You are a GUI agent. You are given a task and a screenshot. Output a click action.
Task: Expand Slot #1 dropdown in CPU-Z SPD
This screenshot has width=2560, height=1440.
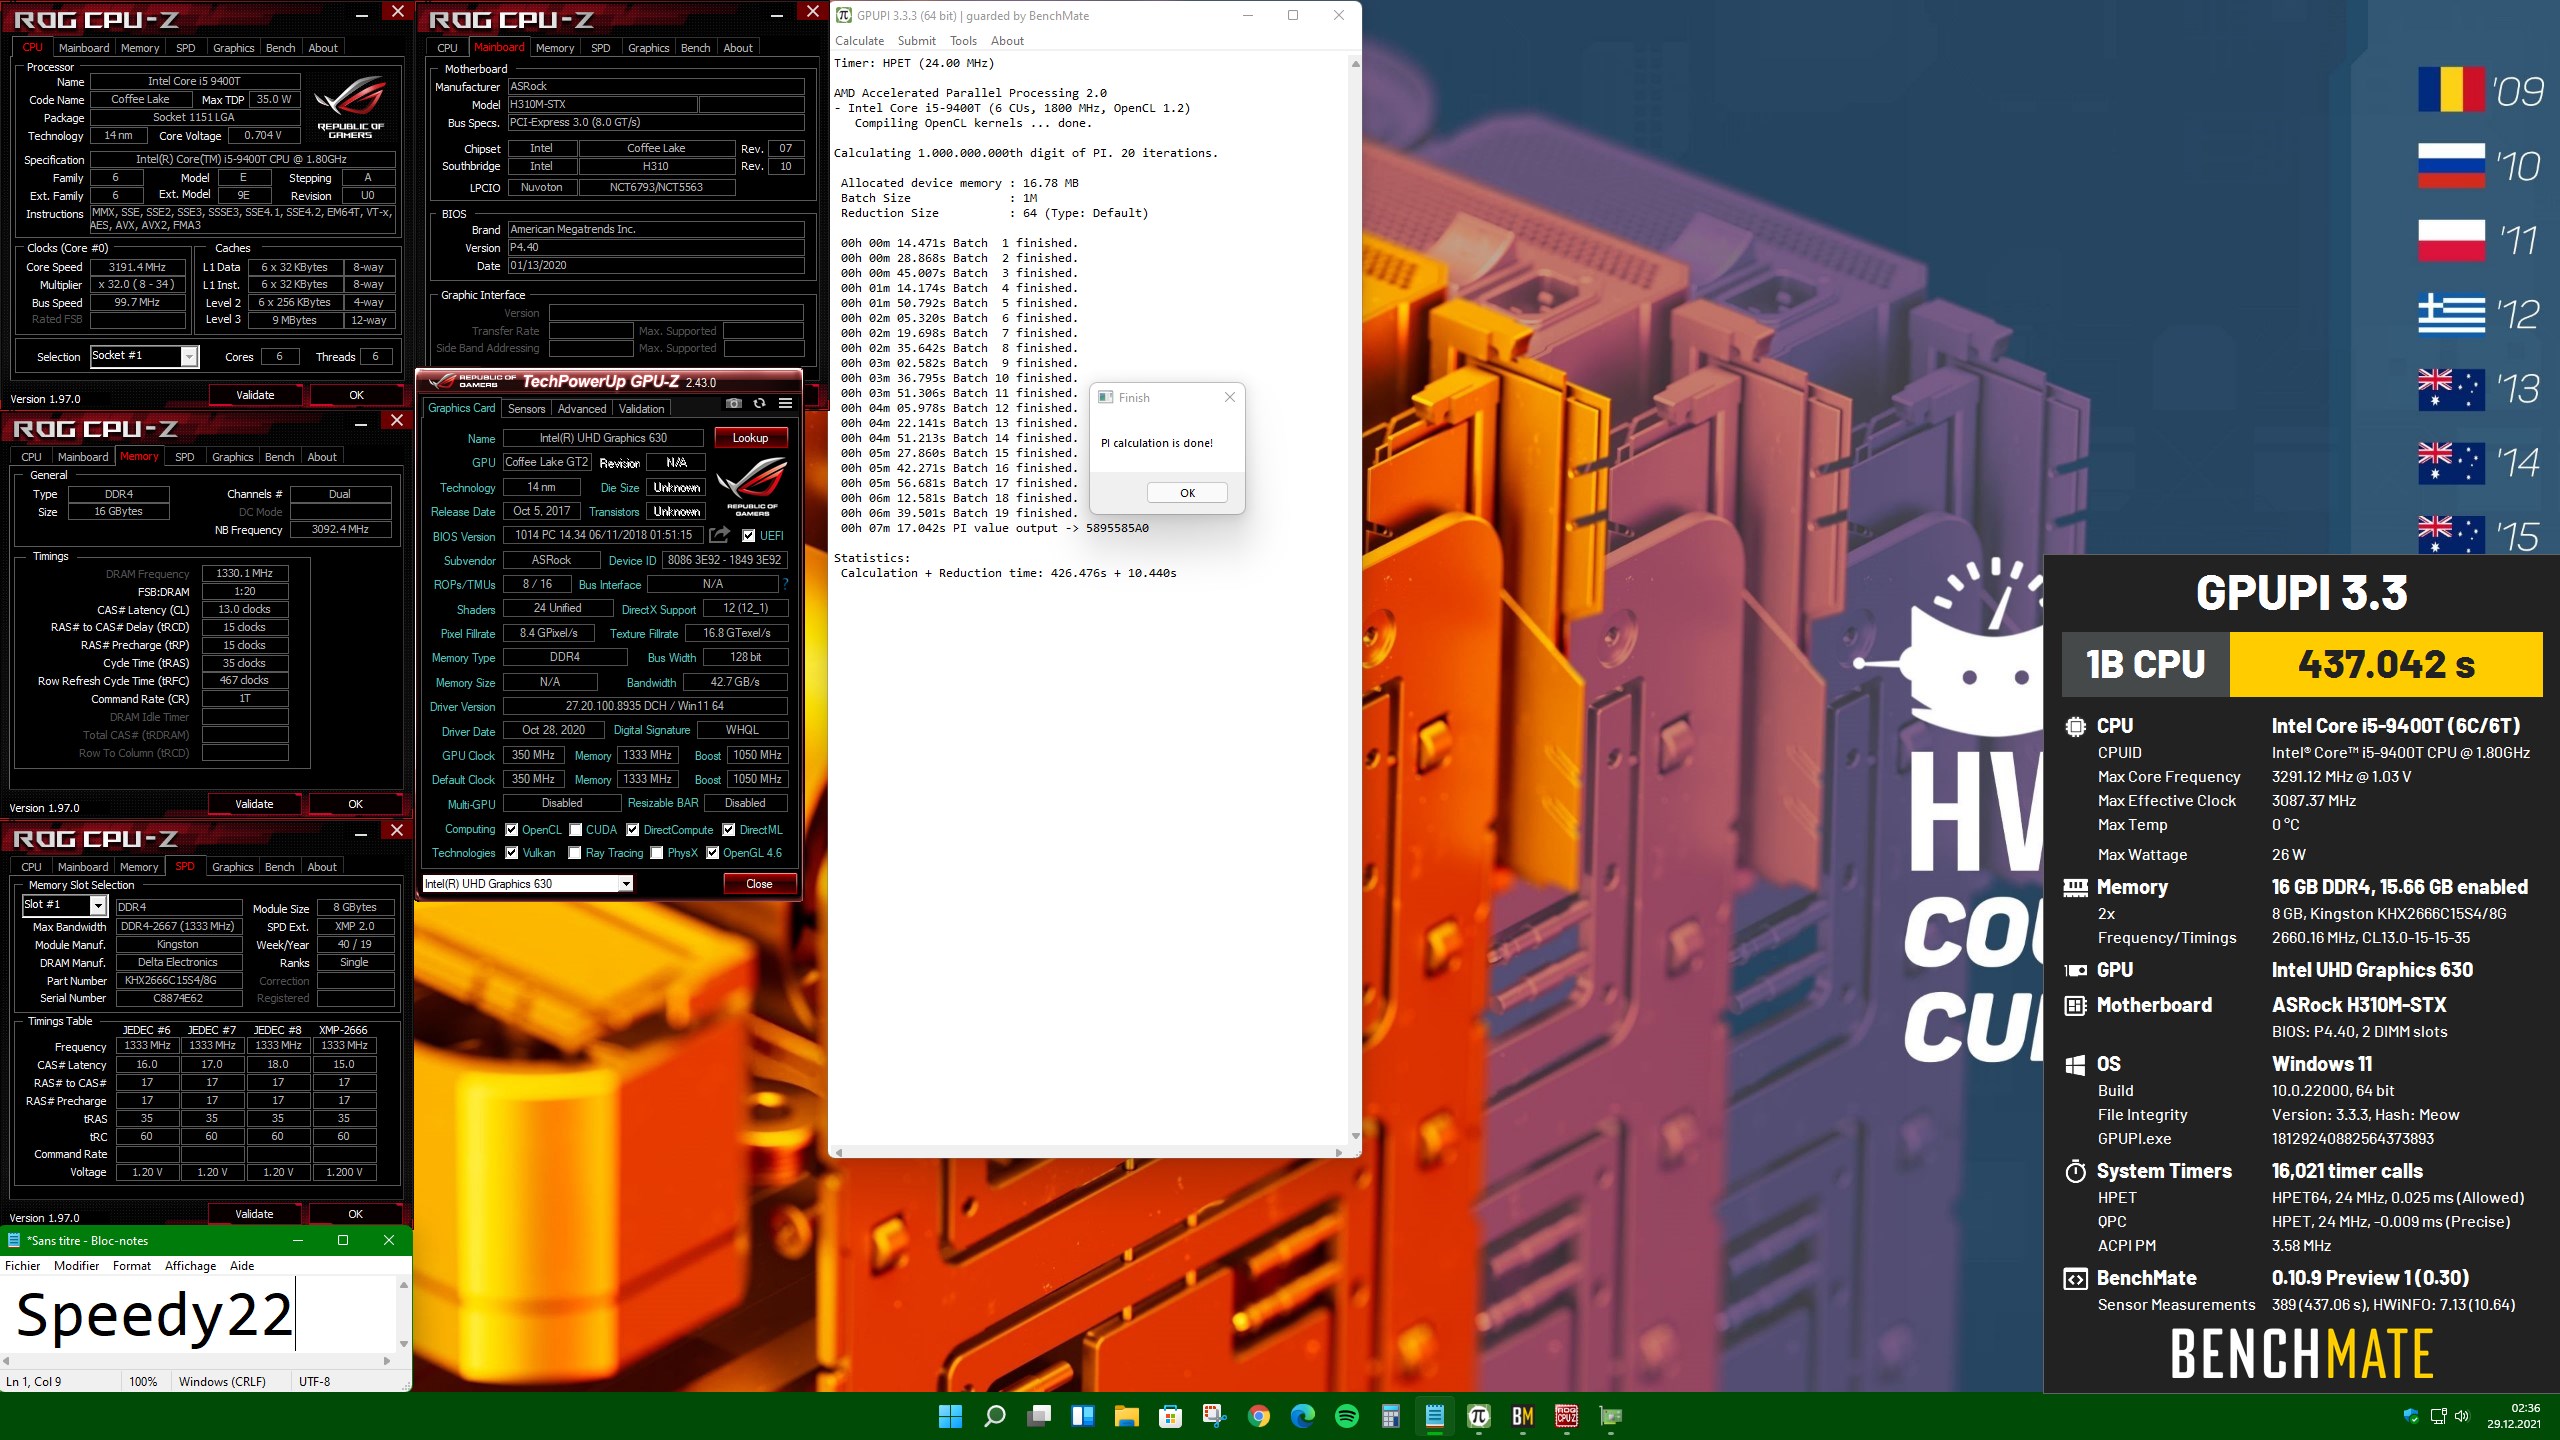[98, 905]
